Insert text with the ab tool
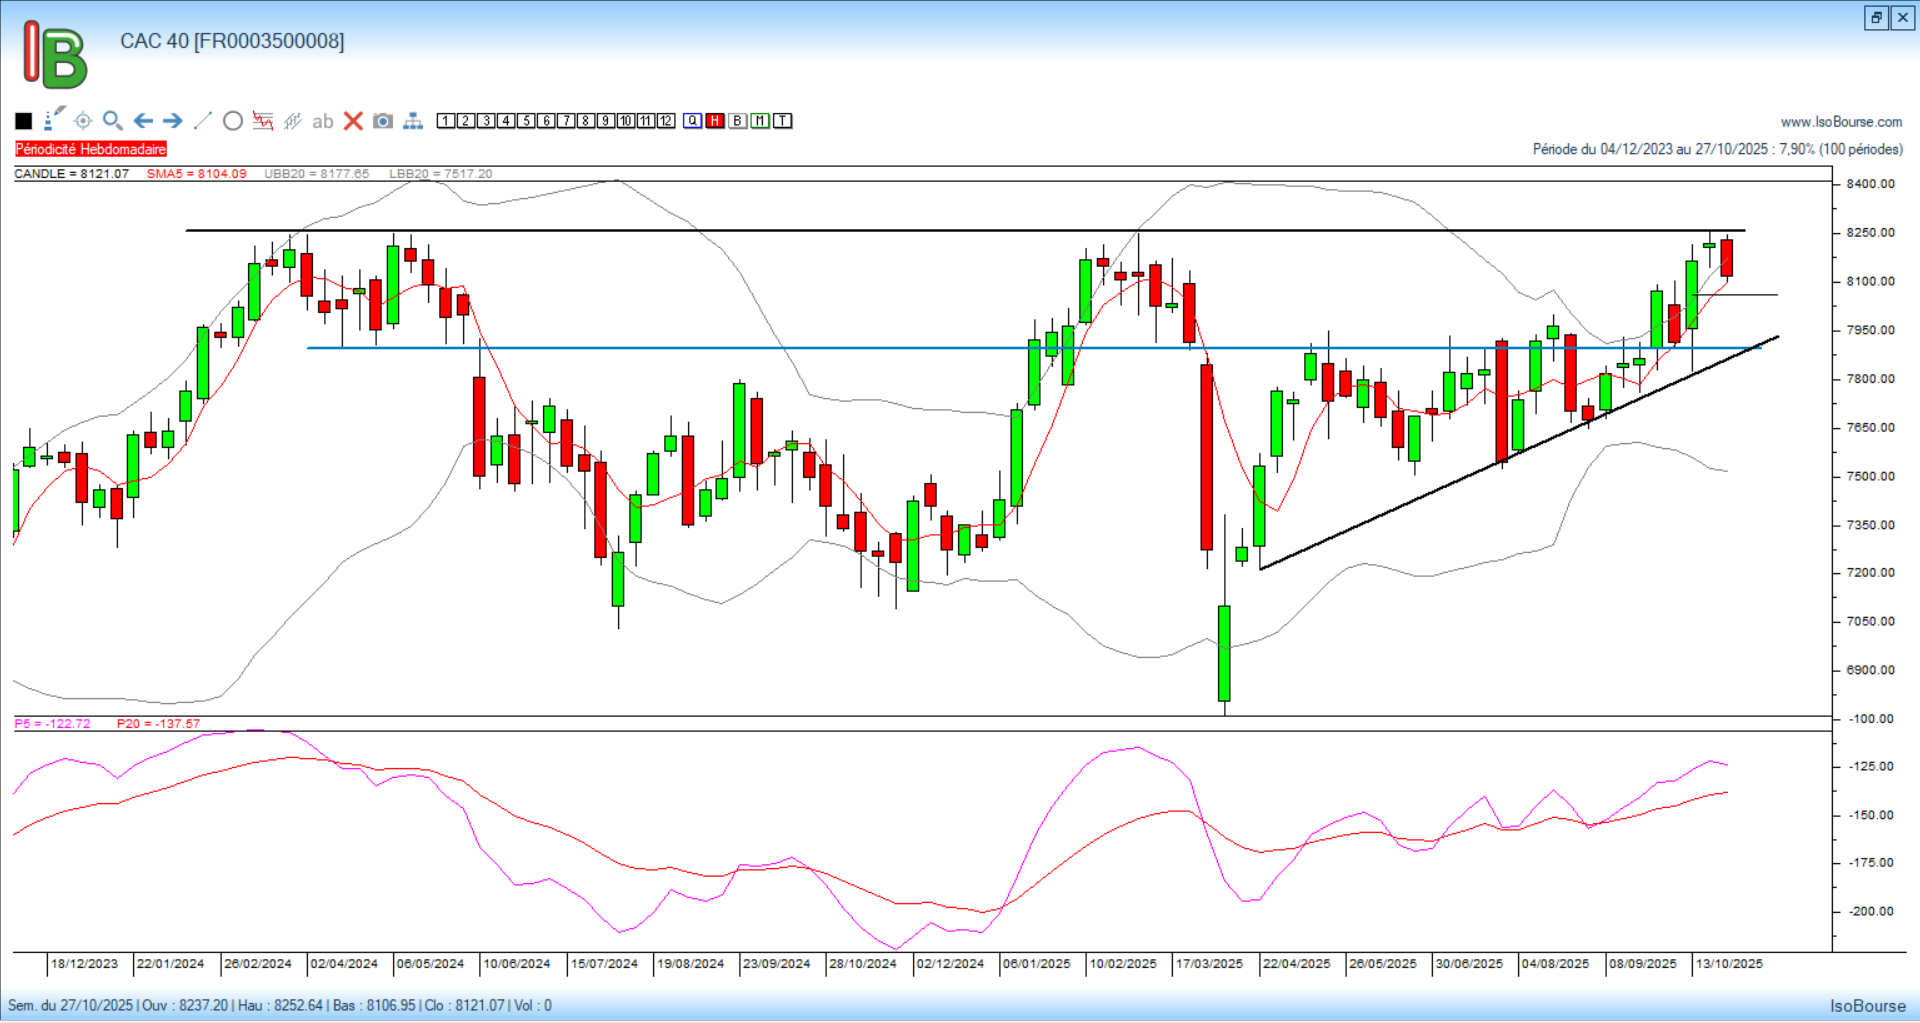 (x=322, y=121)
